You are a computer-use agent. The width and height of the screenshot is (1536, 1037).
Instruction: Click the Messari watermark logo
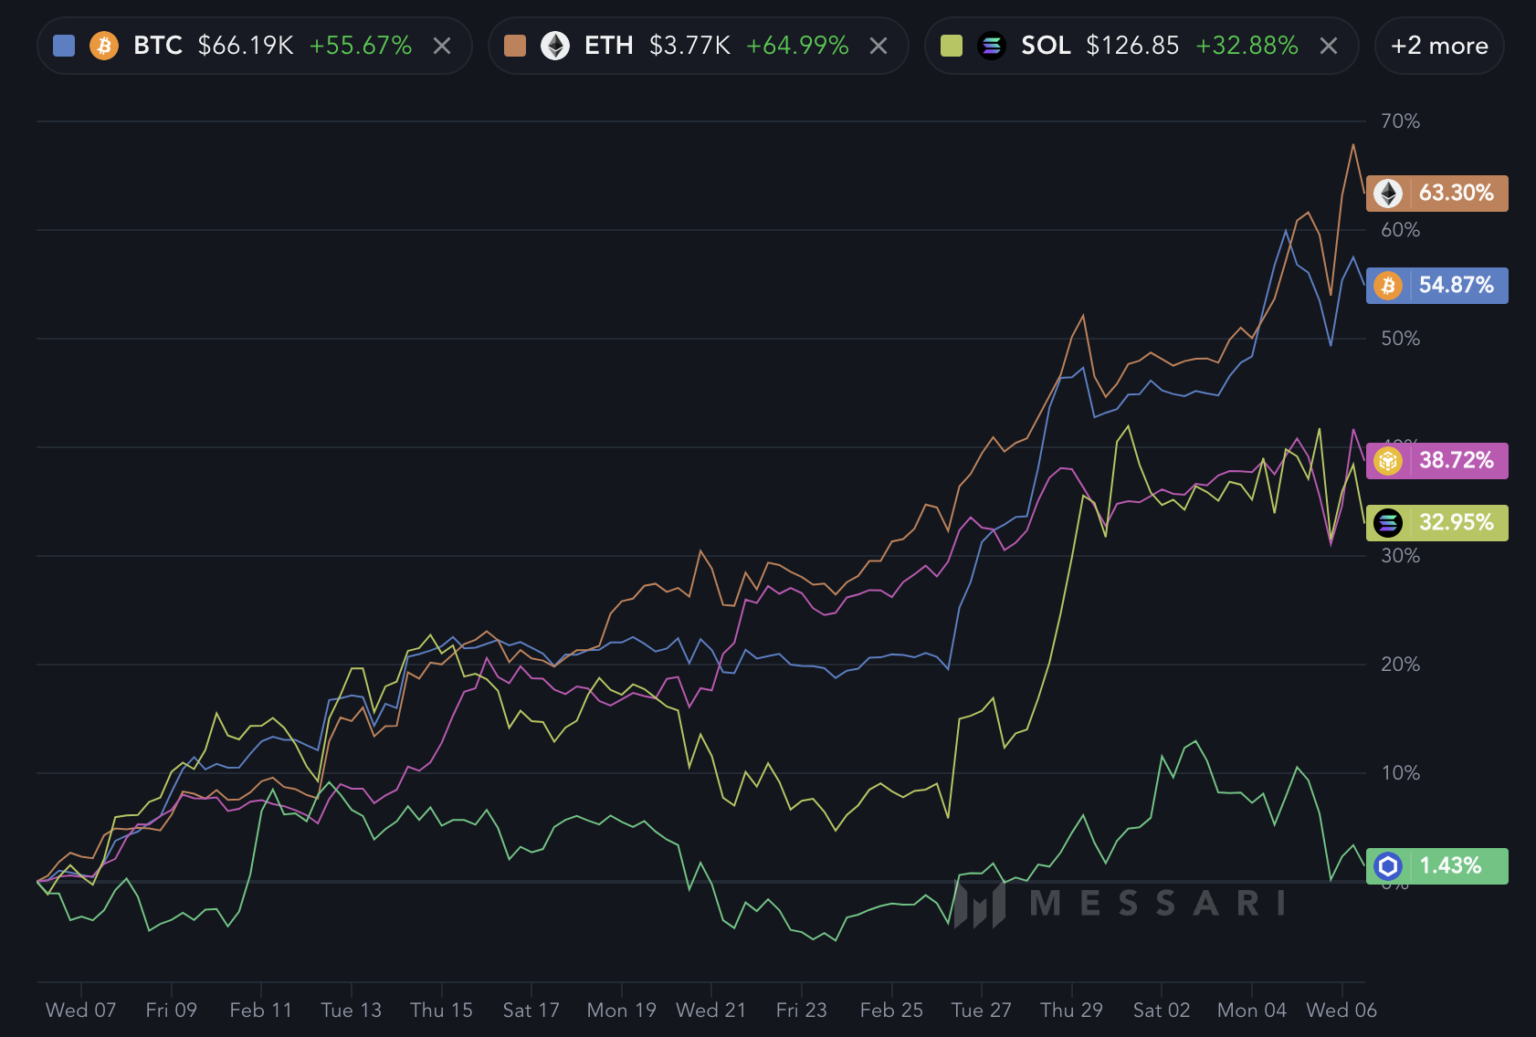pos(980,904)
